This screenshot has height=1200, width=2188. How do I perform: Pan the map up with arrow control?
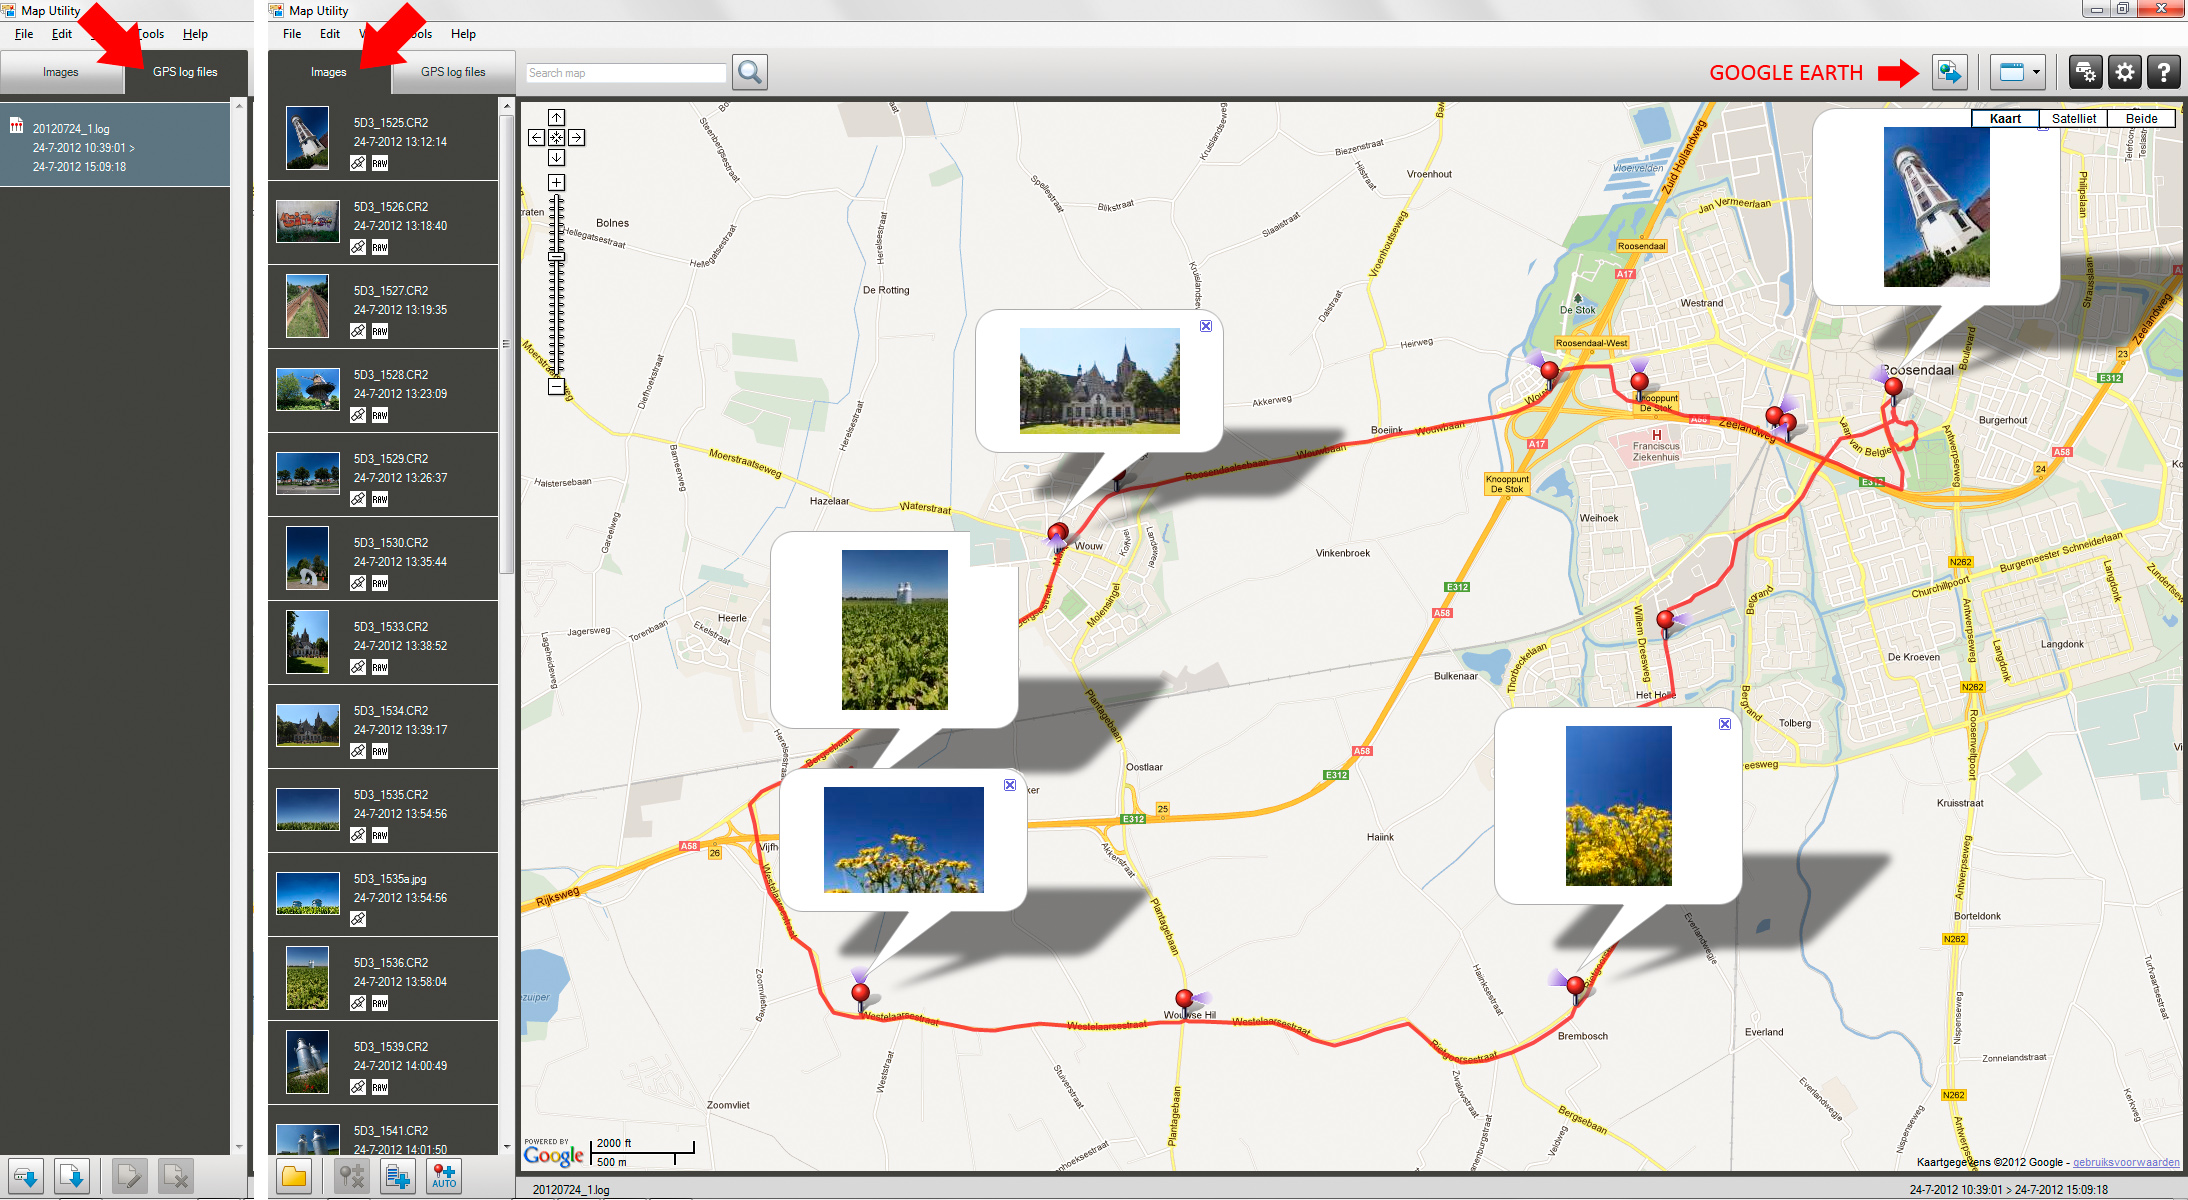(x=556, y=118)
